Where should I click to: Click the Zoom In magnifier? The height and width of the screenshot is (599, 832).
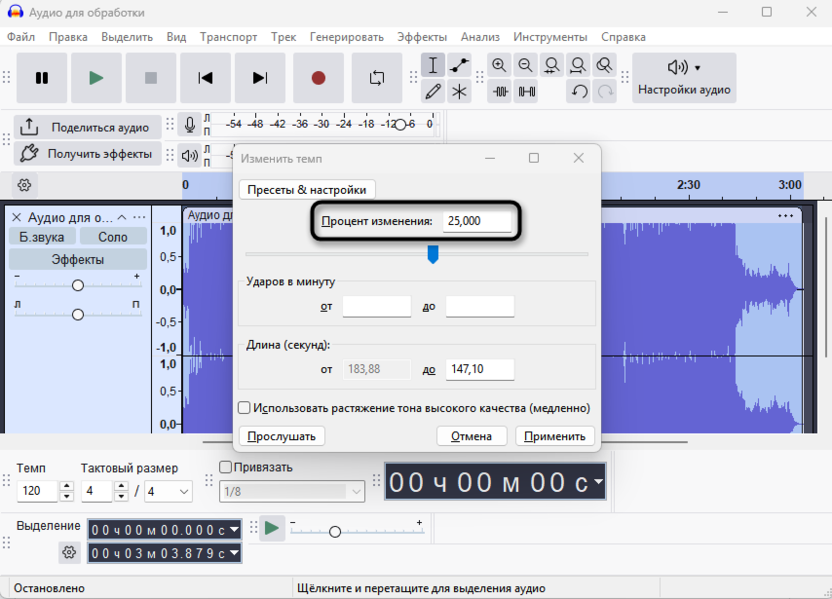click(x=499, y=66)
